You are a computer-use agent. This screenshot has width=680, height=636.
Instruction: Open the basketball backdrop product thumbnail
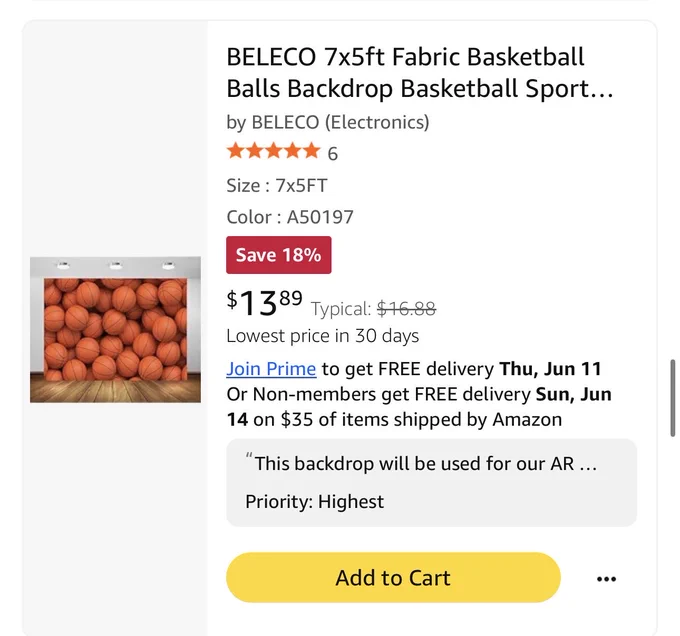[x=115, y=329]
